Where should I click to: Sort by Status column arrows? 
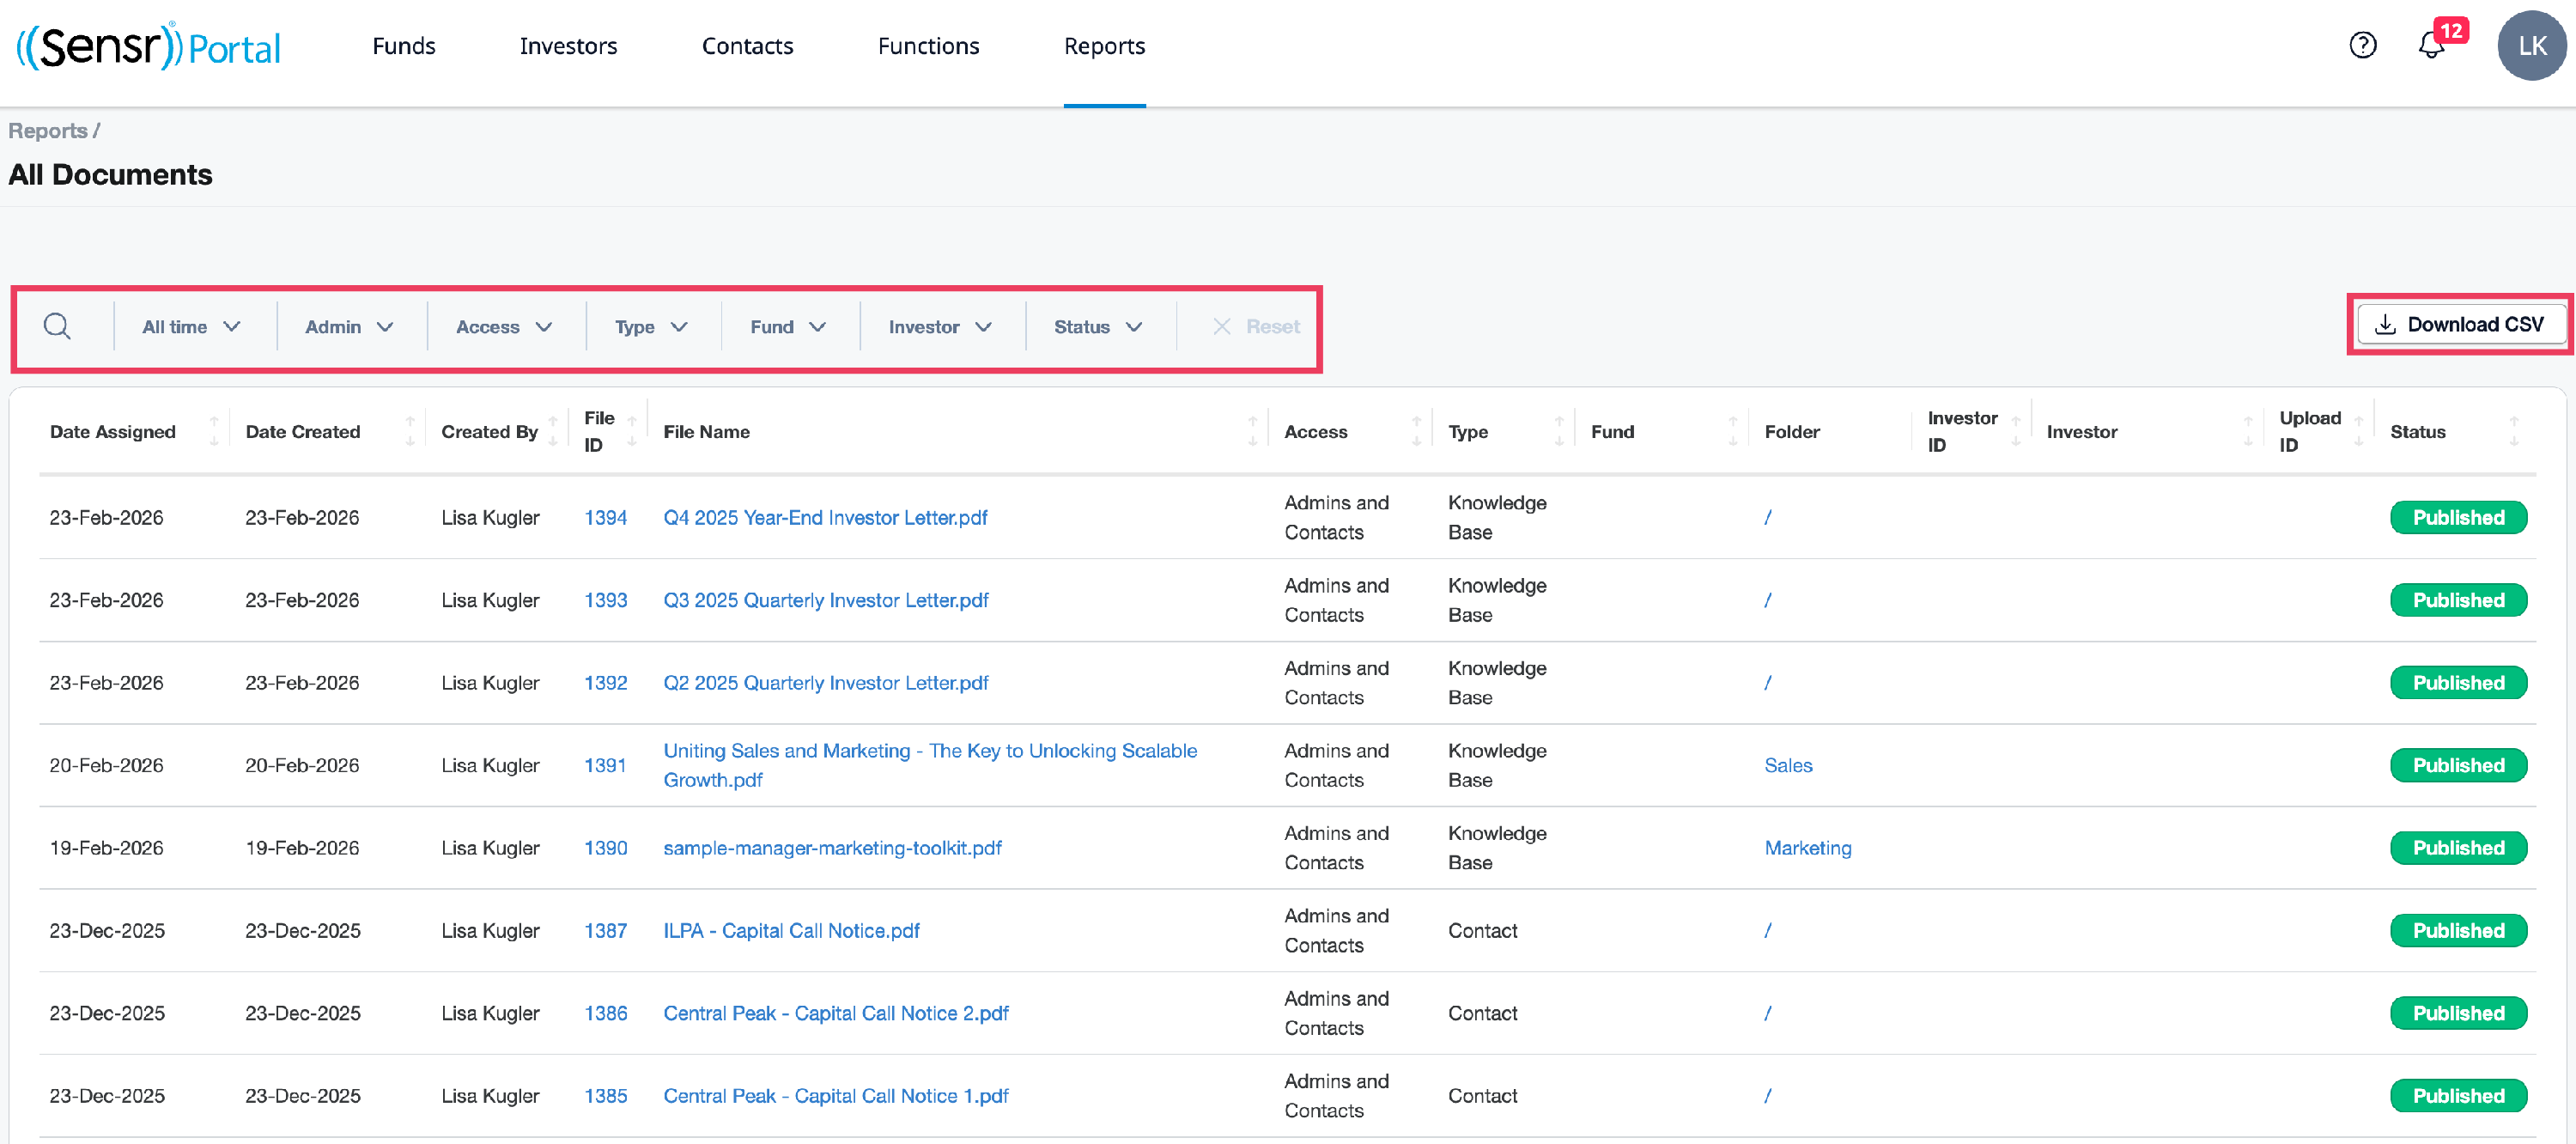[x=2513, y=431]
